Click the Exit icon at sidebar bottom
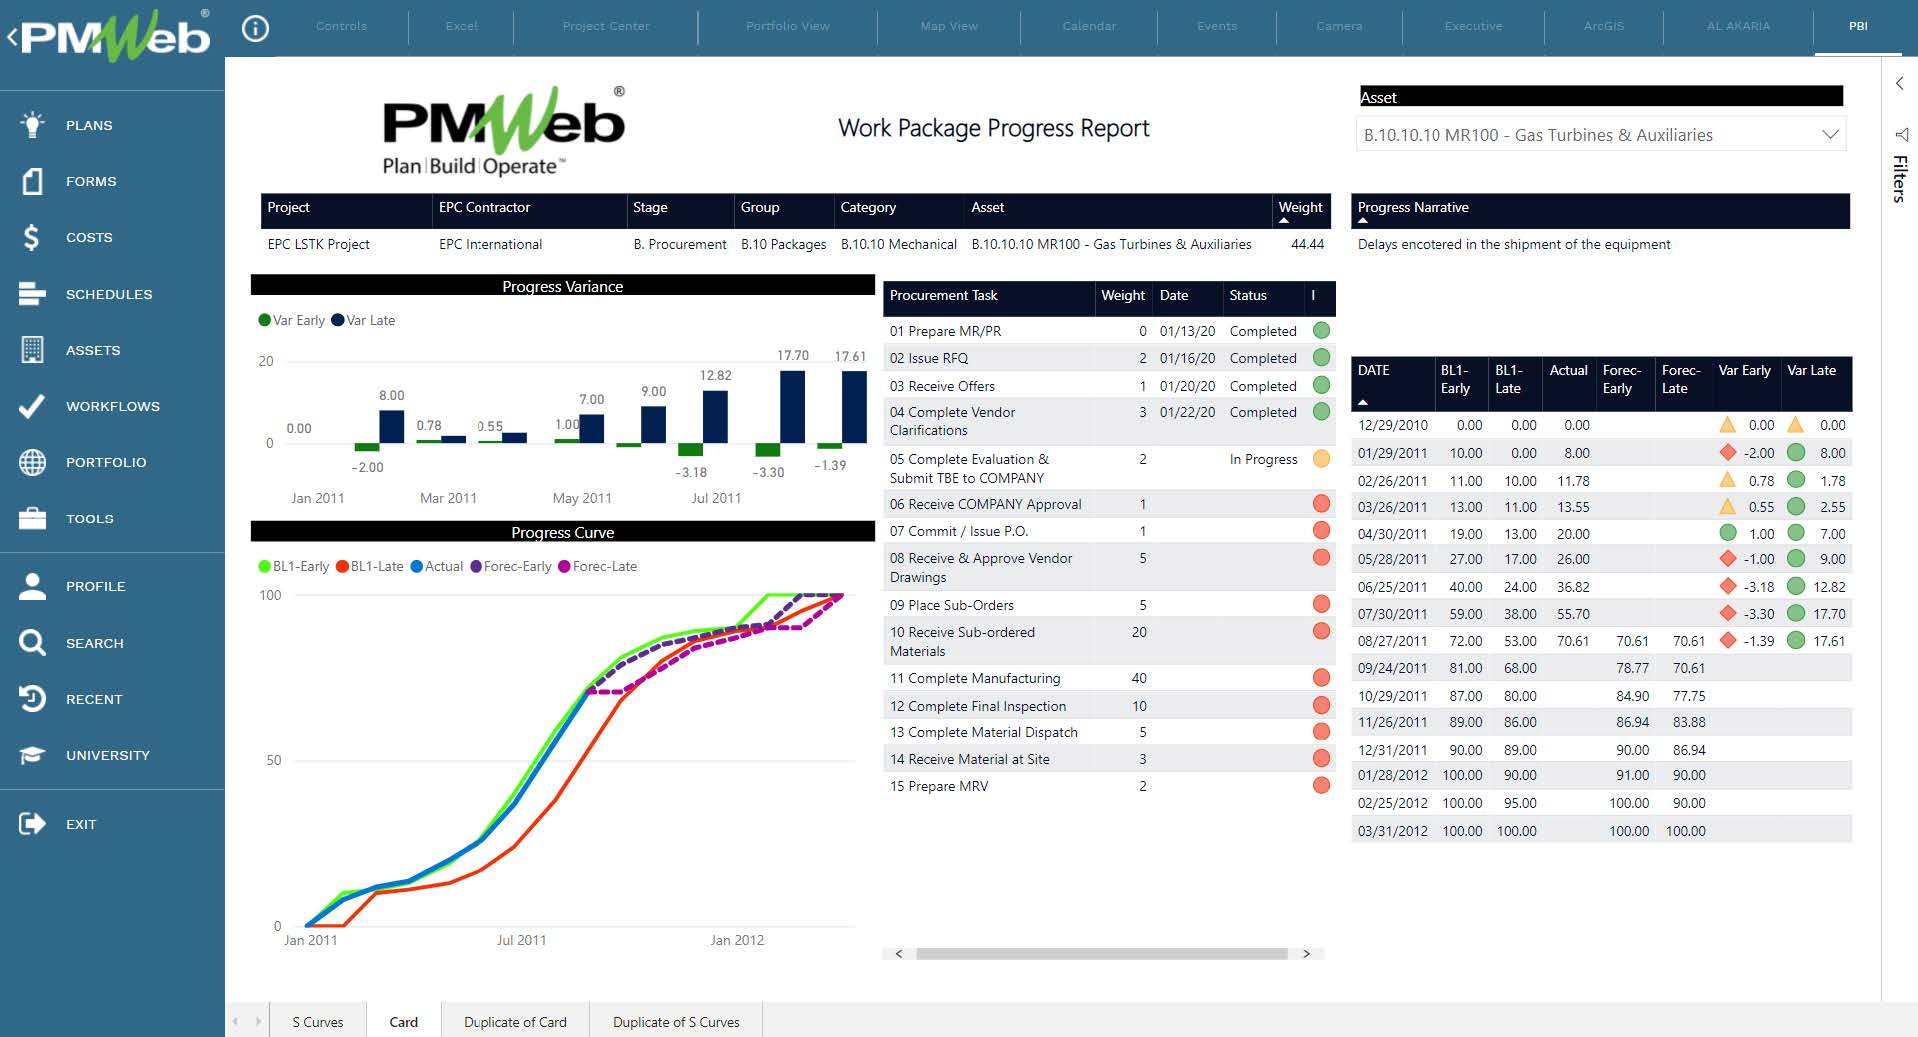The image size is (1918, 1037). tap(31, 823)
